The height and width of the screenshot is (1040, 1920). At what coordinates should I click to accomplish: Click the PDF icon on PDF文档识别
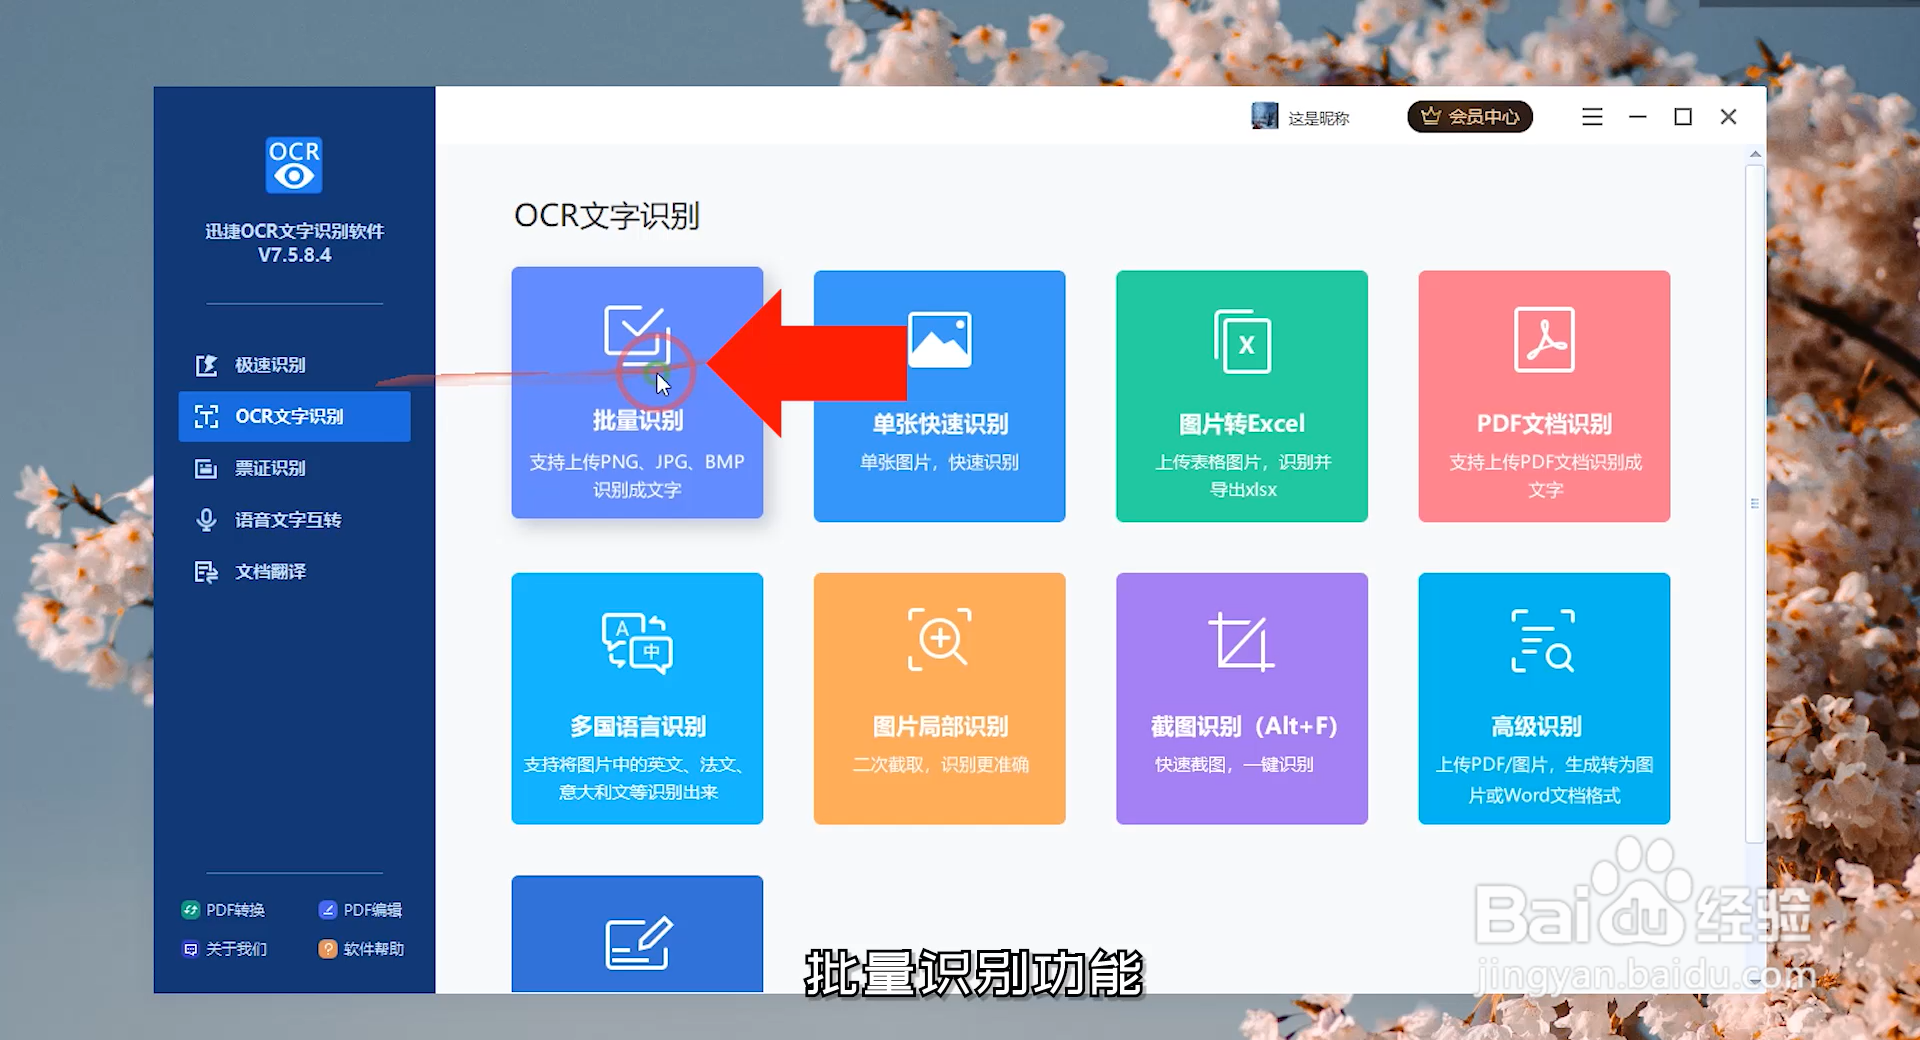click(x=1544, y=340)
